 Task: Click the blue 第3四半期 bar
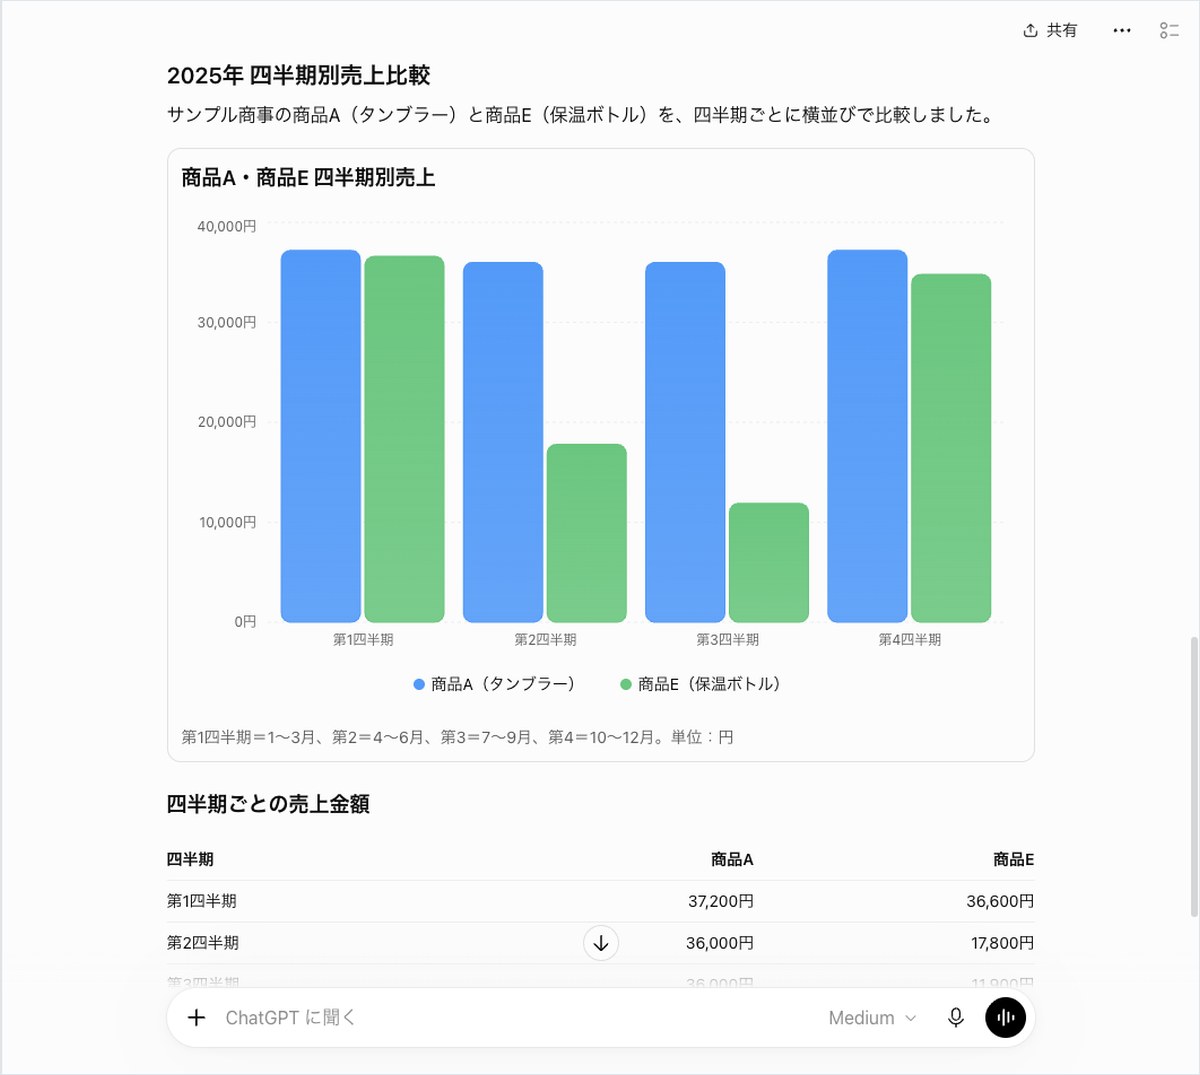(x=685, y=442)
